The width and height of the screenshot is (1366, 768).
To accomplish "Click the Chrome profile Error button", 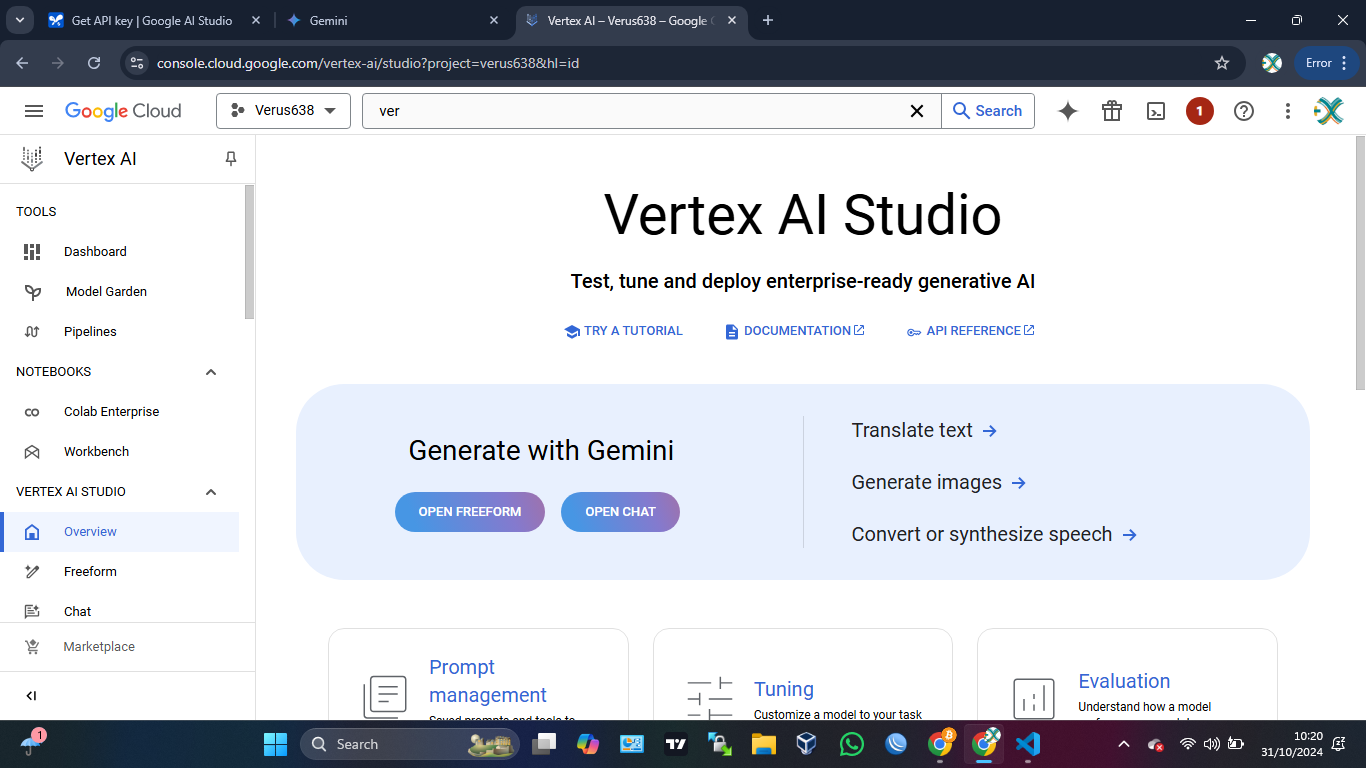I will coord(1327,63).
